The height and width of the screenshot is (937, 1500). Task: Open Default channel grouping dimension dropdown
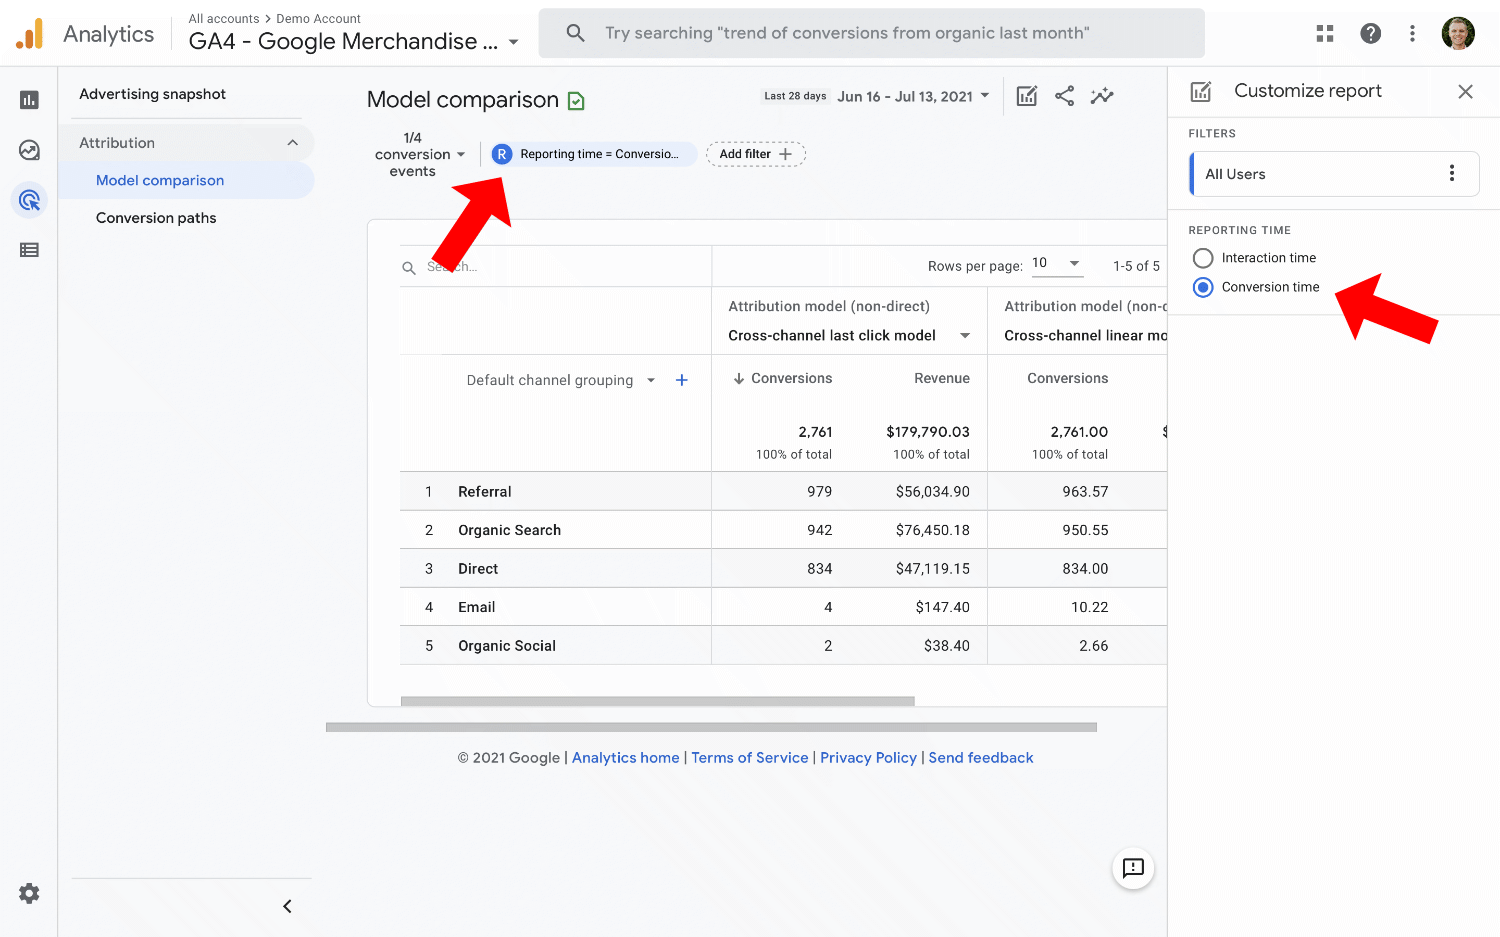560,380
